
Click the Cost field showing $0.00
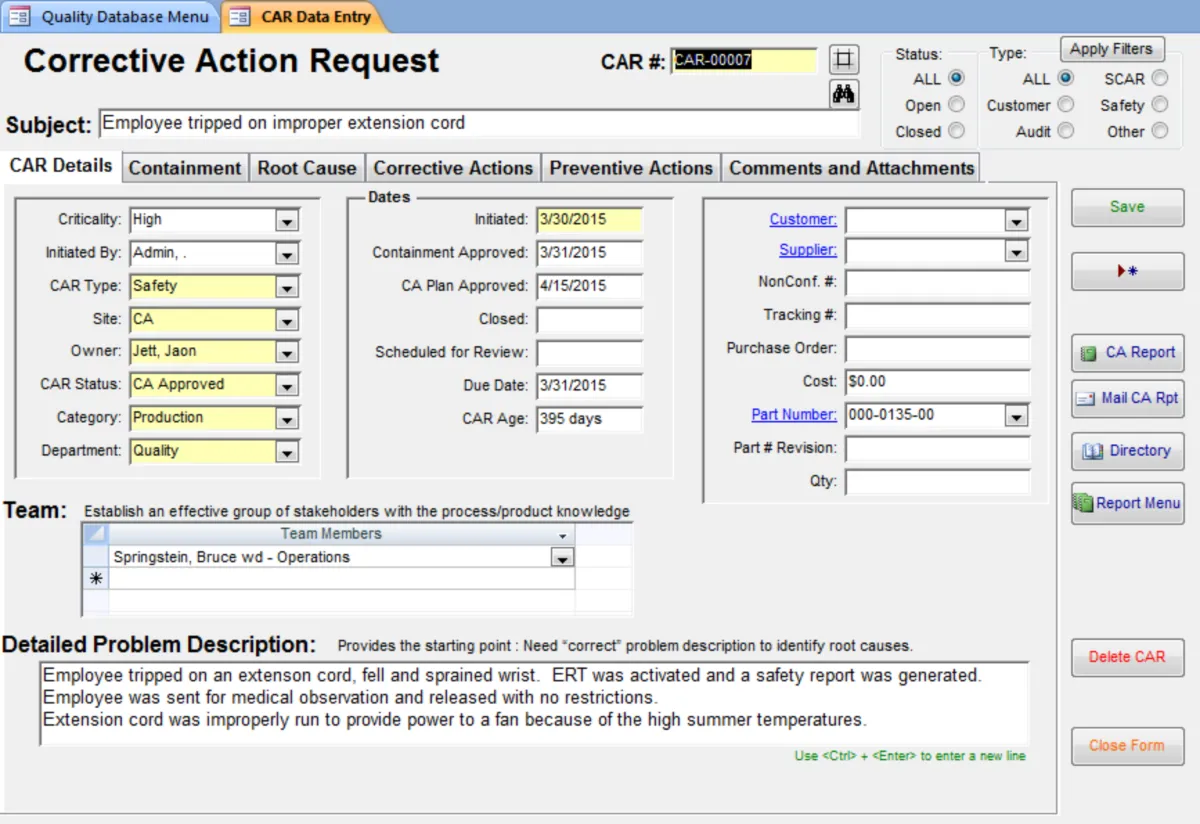937,382
